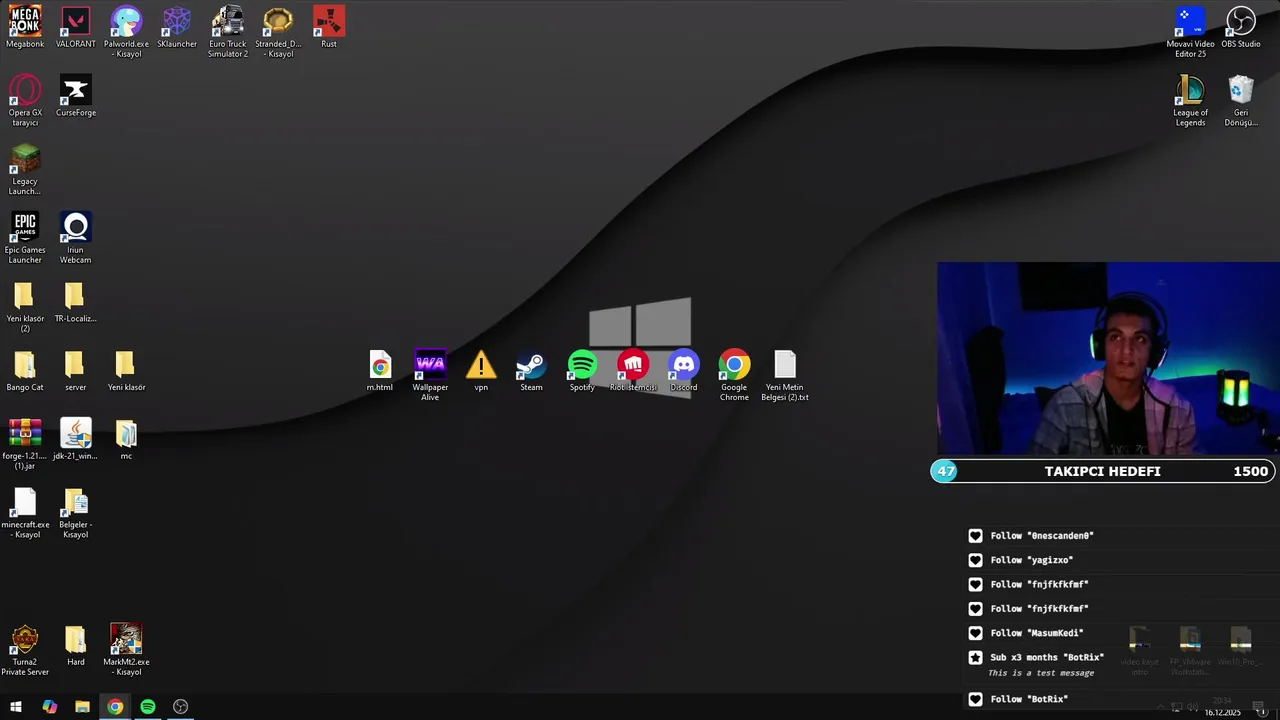Select the mc zipped folder
Screen dimensions: 1280x720
point(126,440)
